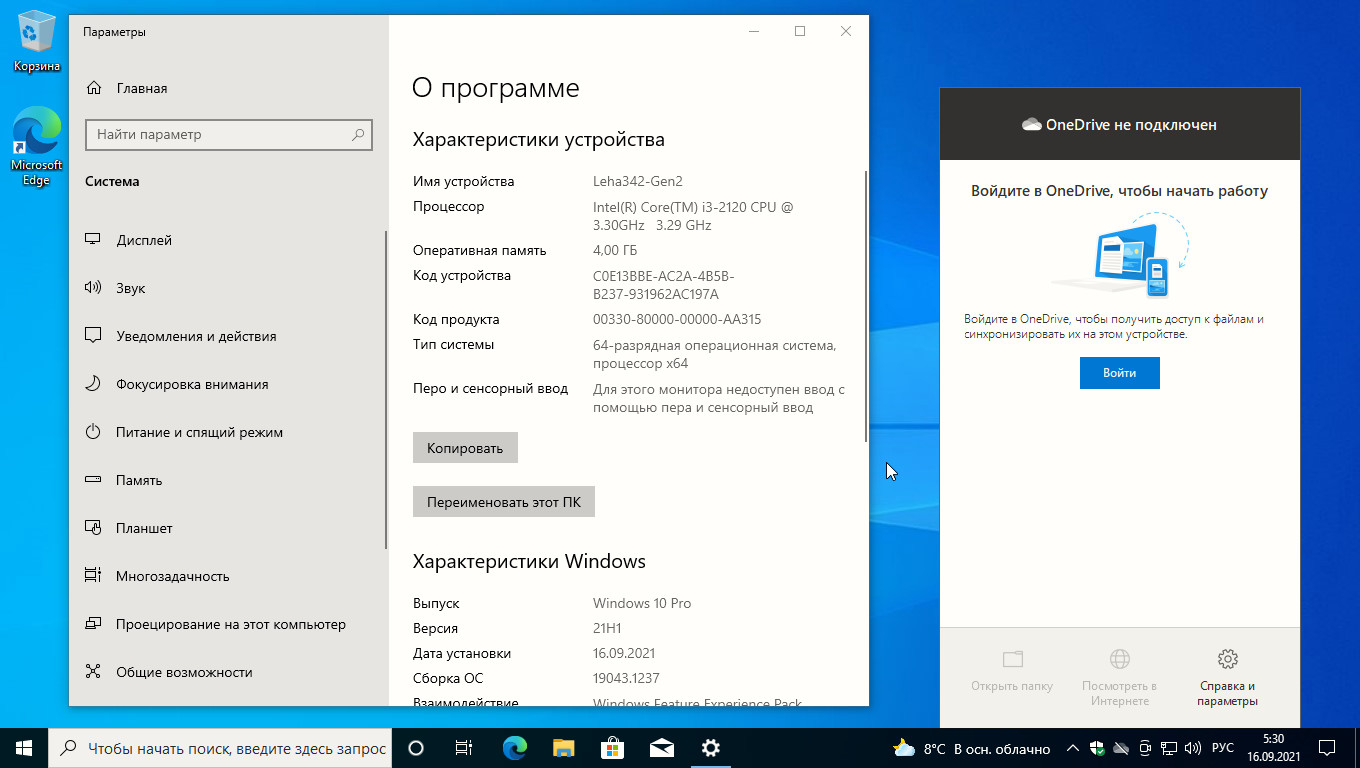Click the product code 00330-80000-00000-AA315
This screenshot has width=1360, height=768.
(677, 319)
